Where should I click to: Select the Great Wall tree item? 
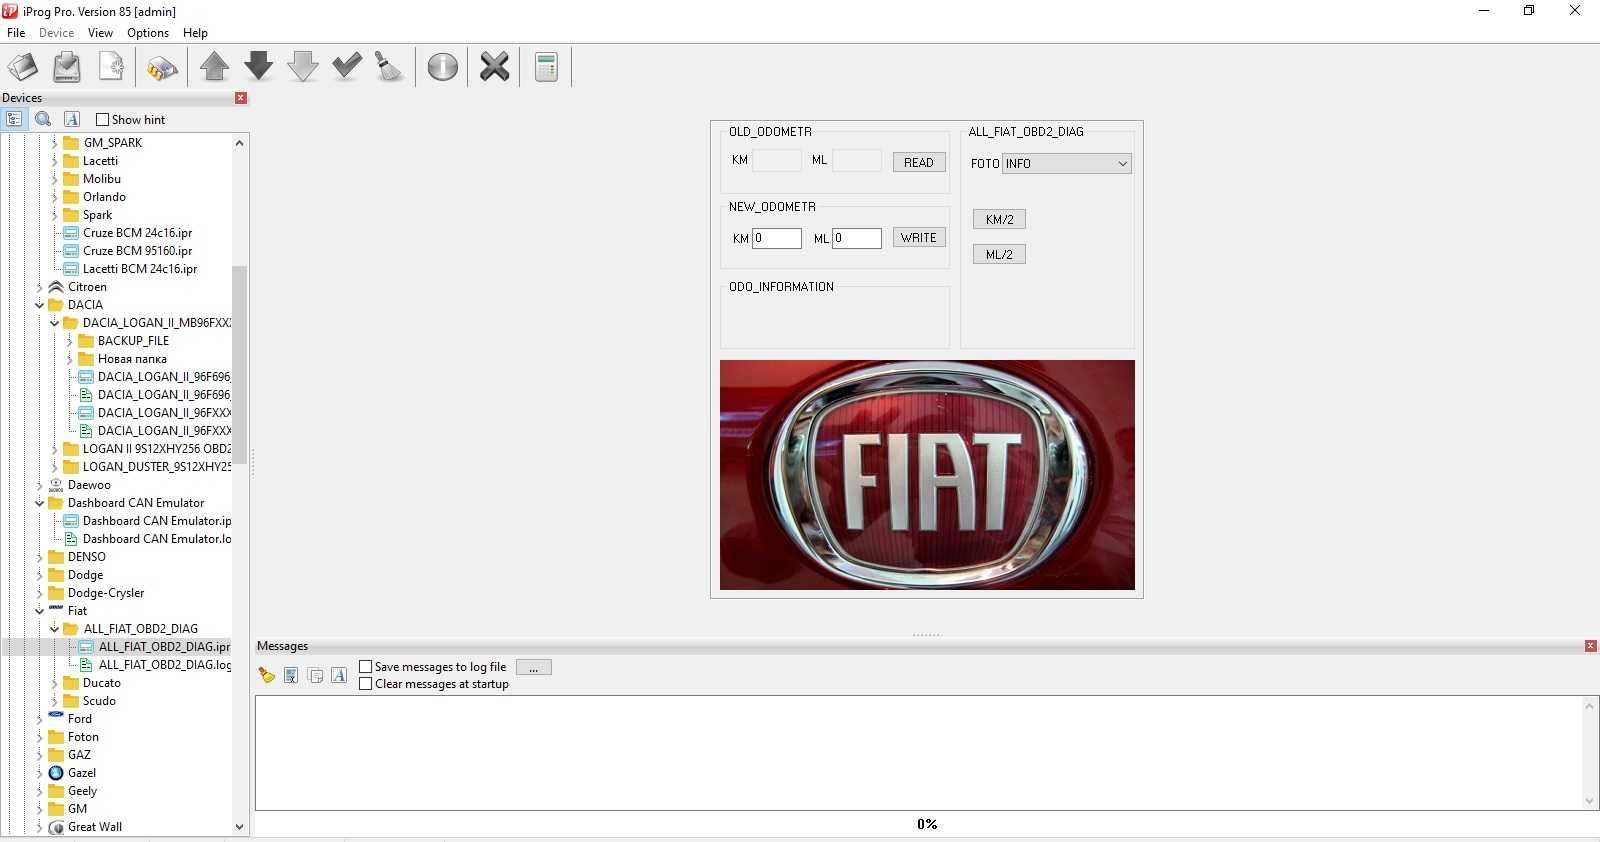click(x=95, y=827)
